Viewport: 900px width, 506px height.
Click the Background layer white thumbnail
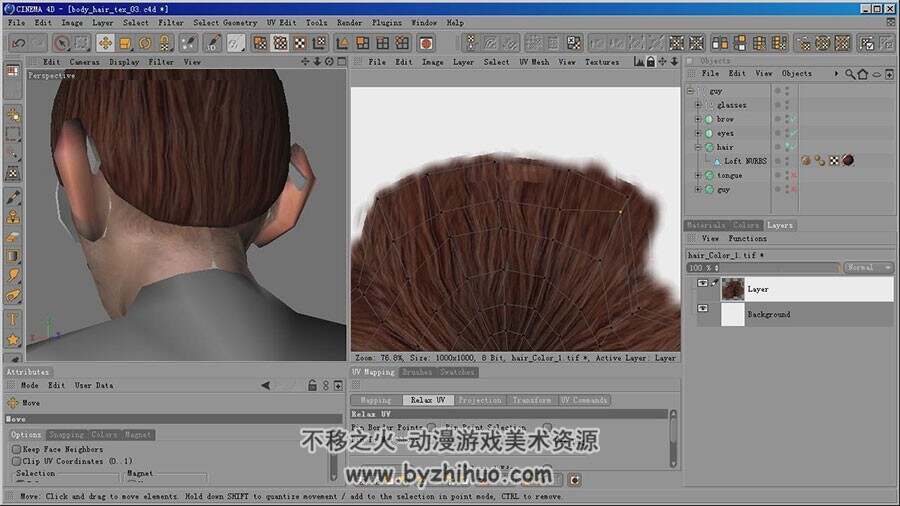[x=732, y=314]
